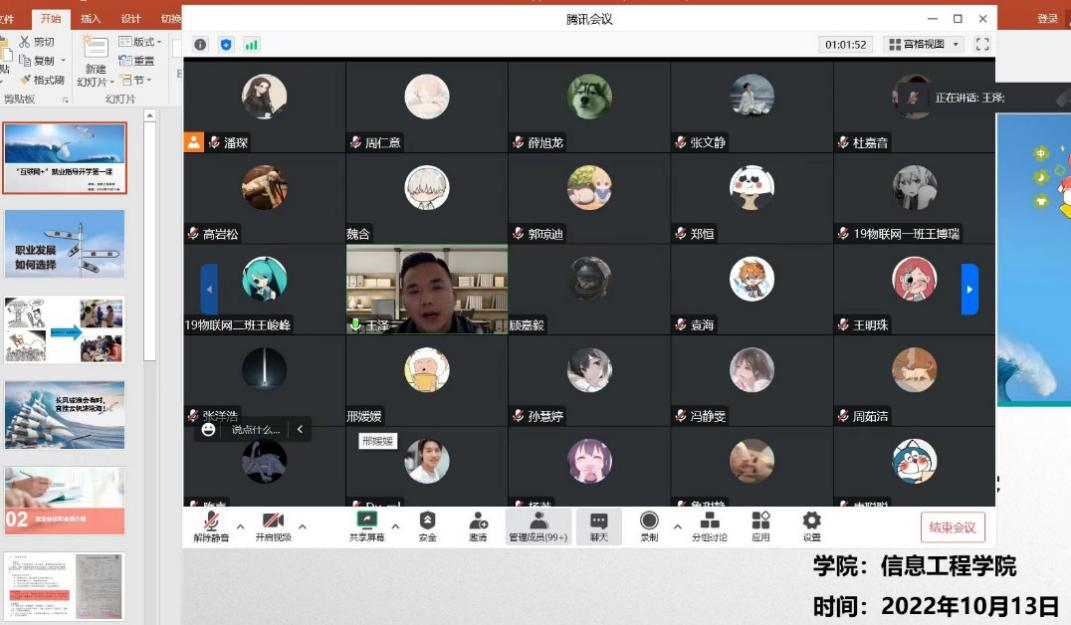Open the 设计 ribbon tab
This screenshot has width=1071, height=625.
pyautogui.click(x=131, y=19)
